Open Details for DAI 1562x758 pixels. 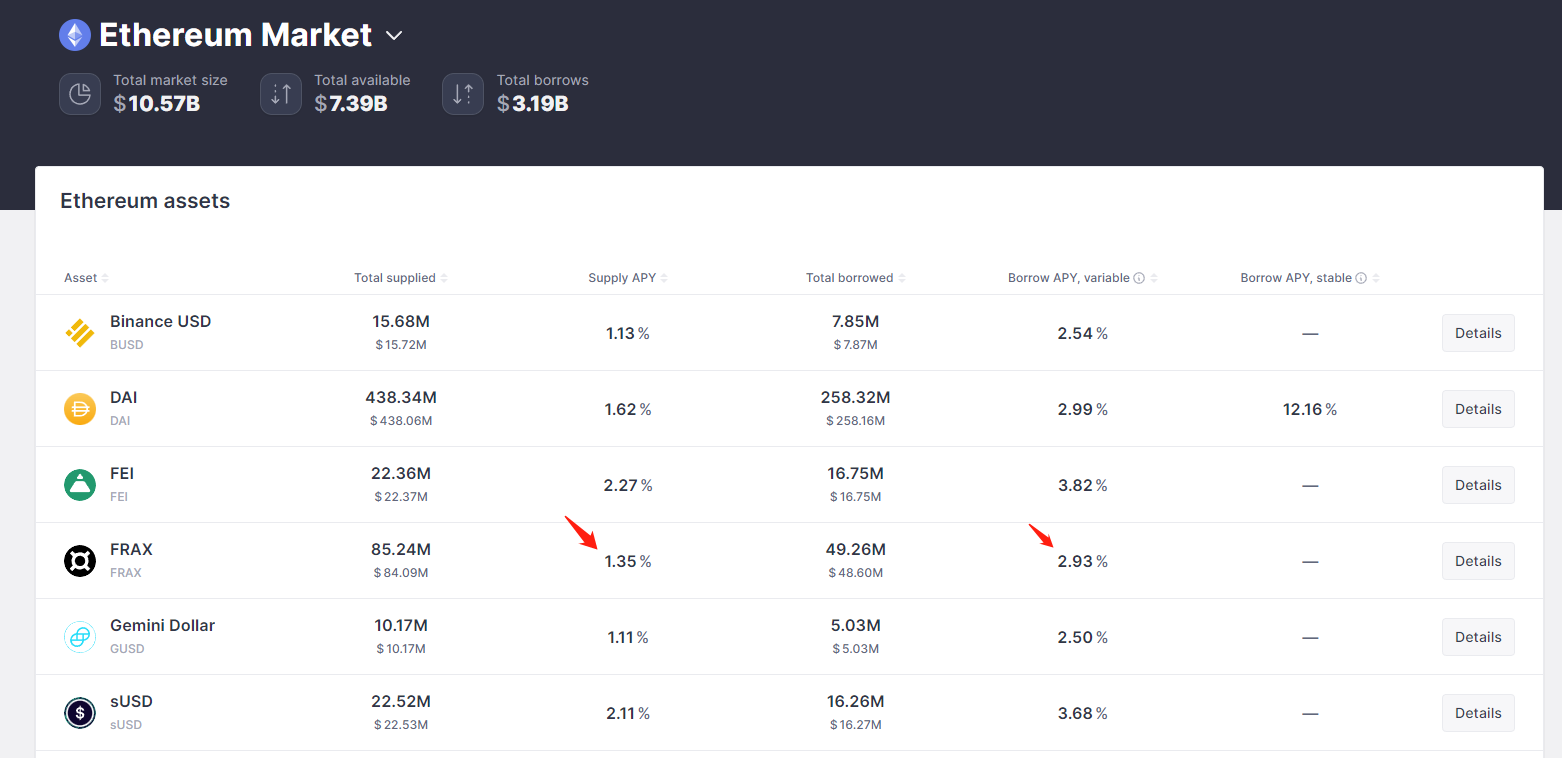point(1478,408)
